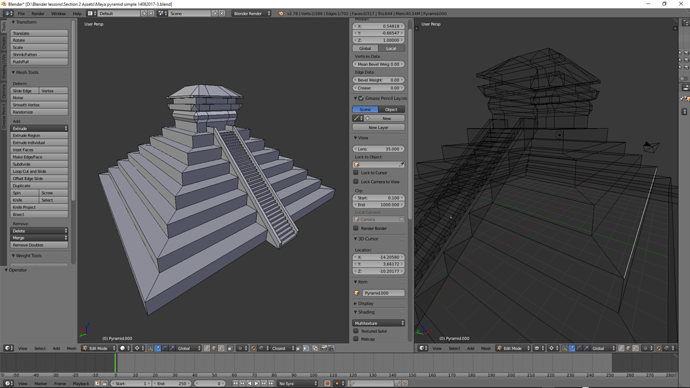
Task: Open the No Sync dropdown in the timeline
Action: coord(297,384)
